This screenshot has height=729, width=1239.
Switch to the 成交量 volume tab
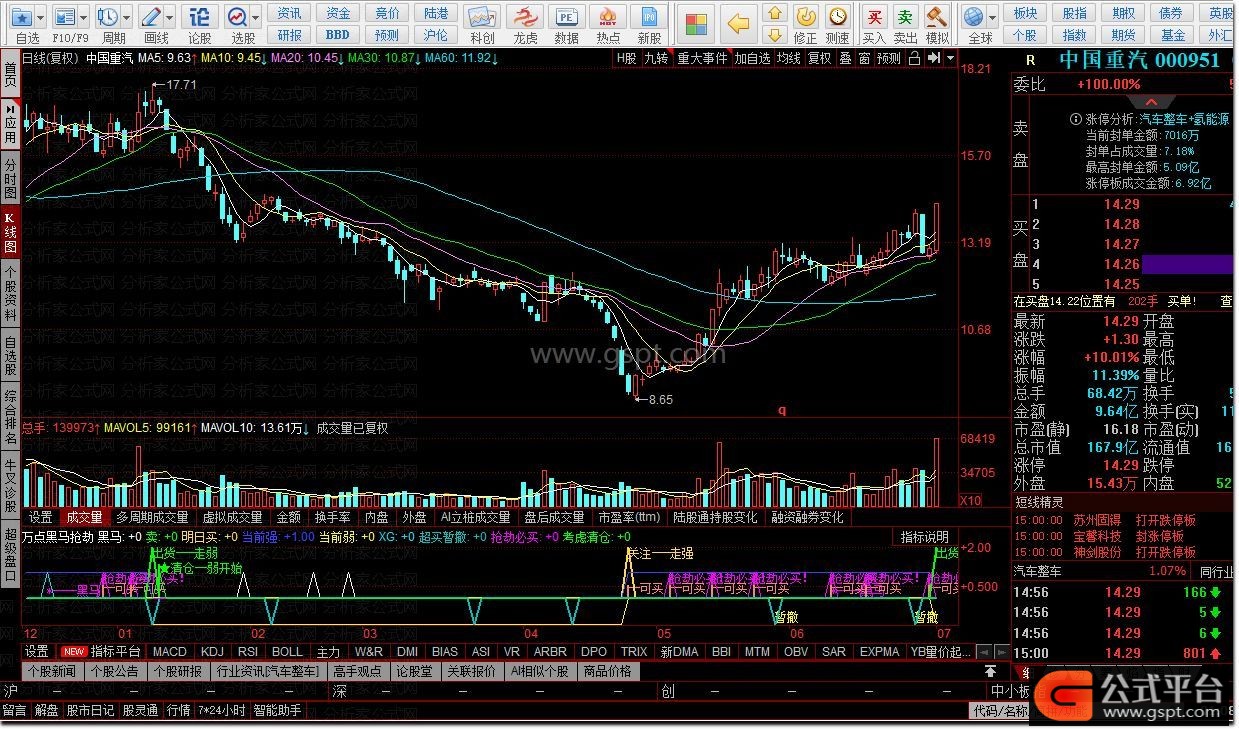(84, 517)
